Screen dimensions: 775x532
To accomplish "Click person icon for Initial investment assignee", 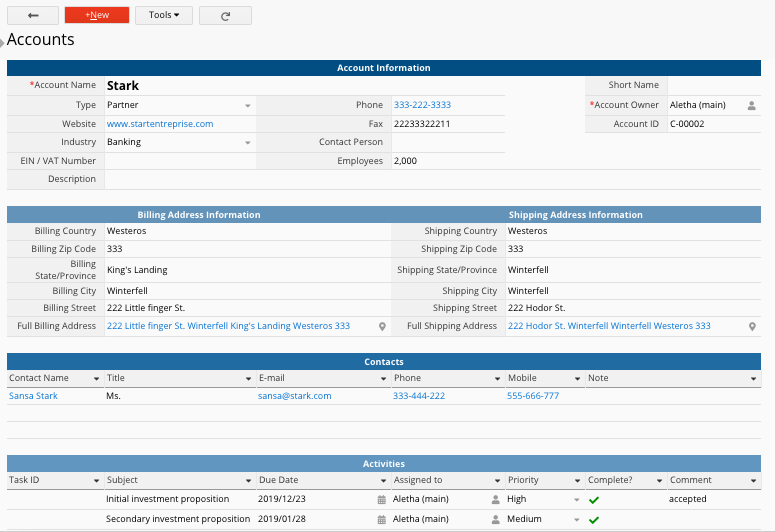I will pyautogui.click(x=494, y=499).
